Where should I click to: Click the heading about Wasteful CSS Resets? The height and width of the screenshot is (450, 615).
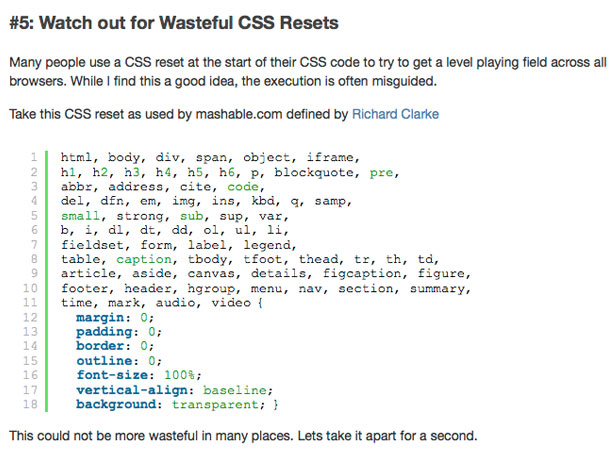click(174, 23)
